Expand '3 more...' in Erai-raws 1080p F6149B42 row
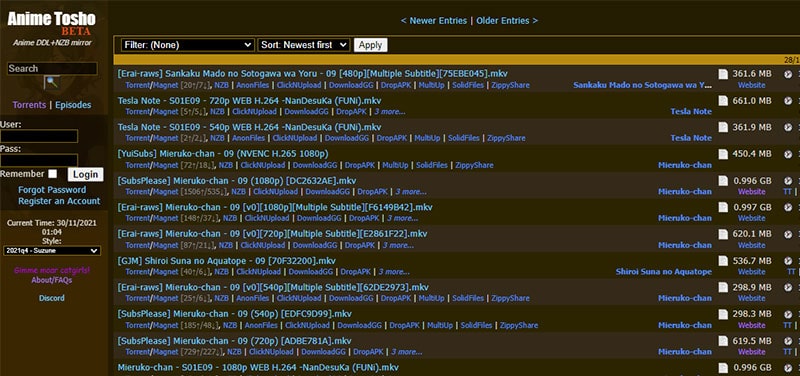The height and width of the screenshot is (376, 800). click(x=402, y=218)
